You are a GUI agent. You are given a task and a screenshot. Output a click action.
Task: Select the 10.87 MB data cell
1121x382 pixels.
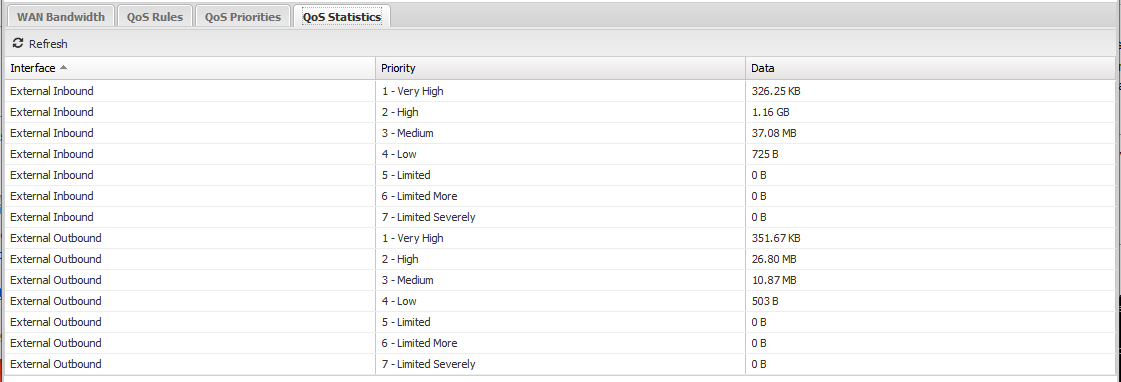tap(930, 280)
